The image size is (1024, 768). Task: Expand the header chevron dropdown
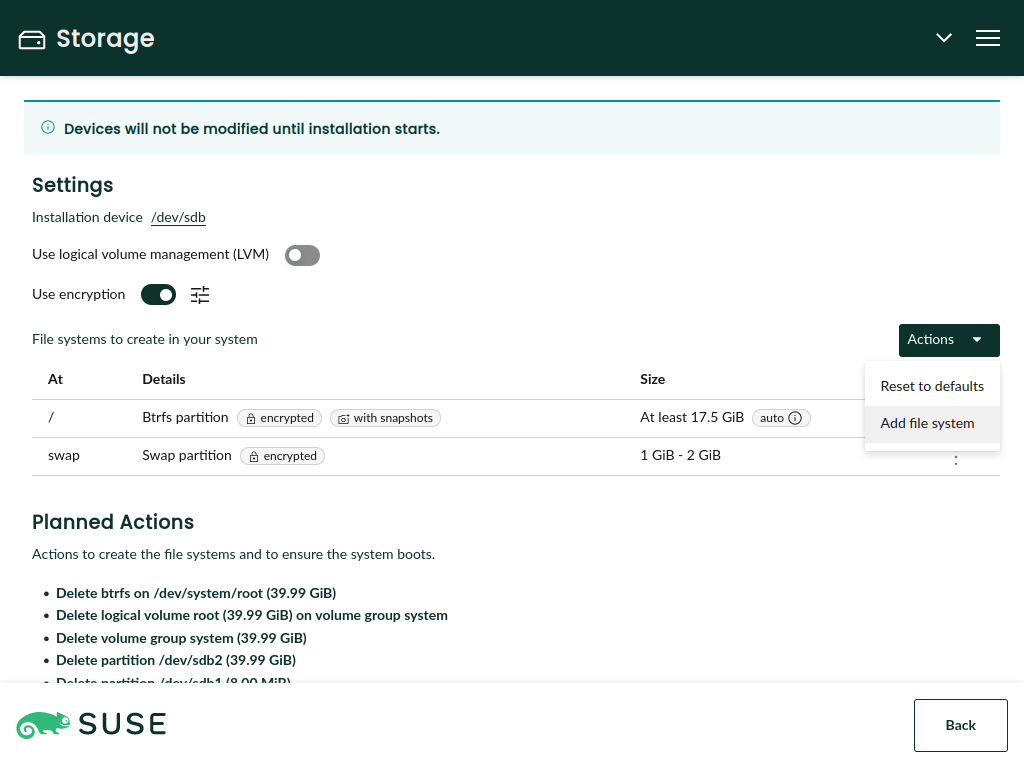943,38
